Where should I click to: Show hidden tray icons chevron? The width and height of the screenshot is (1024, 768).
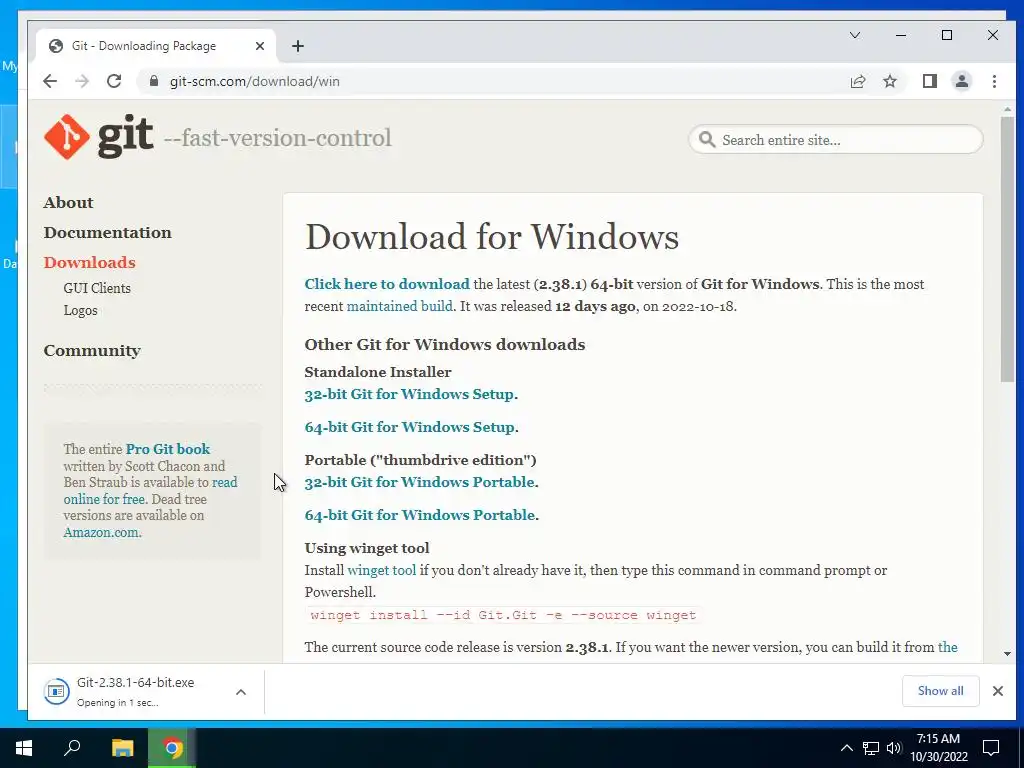(846, 748)
